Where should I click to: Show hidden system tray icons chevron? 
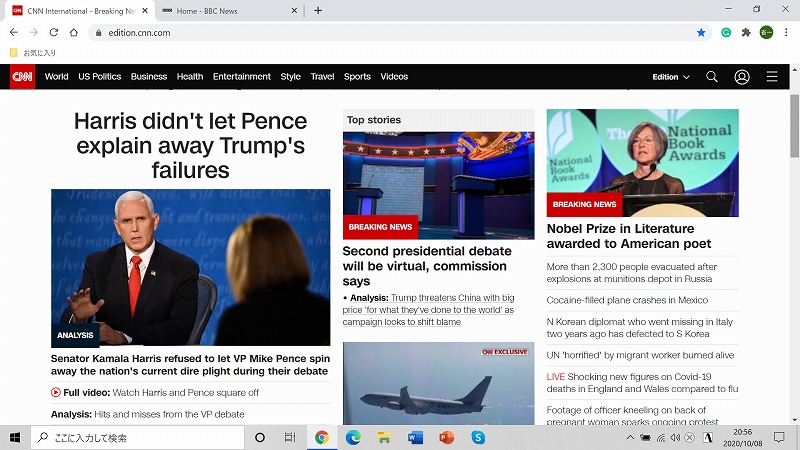(630, 438)
